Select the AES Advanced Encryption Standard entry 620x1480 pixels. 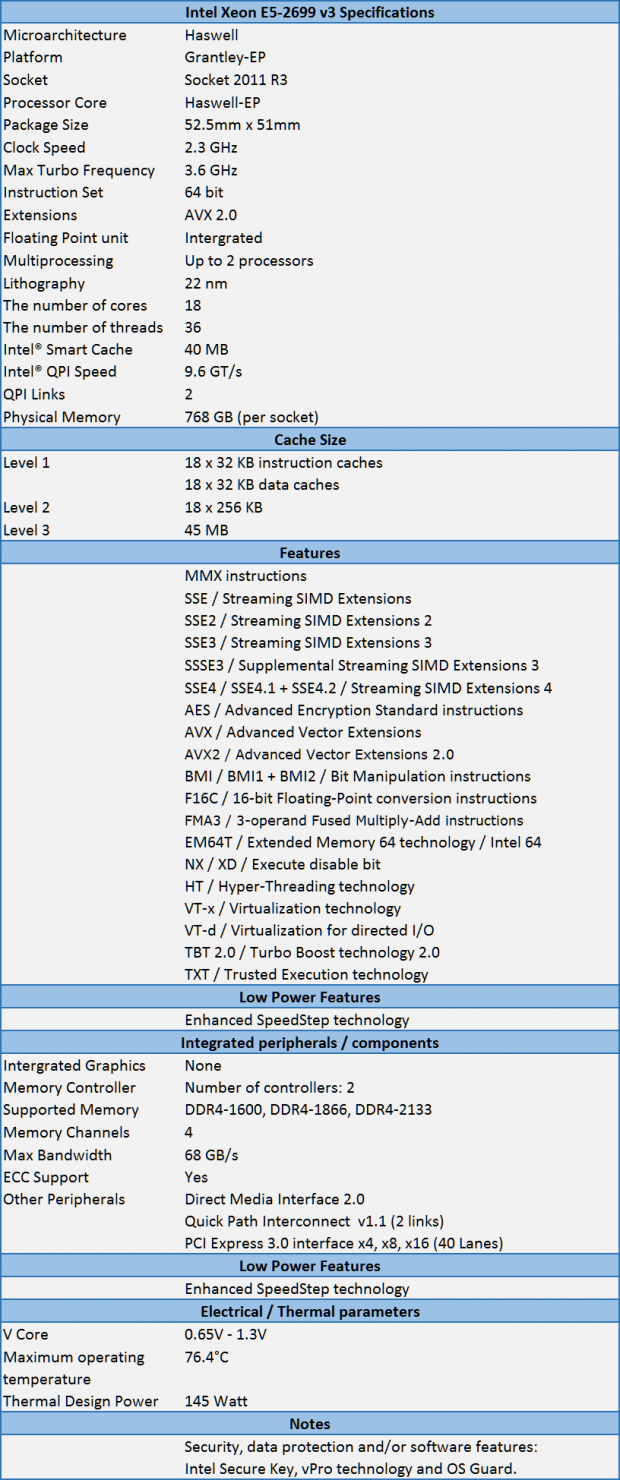point(354,710)
